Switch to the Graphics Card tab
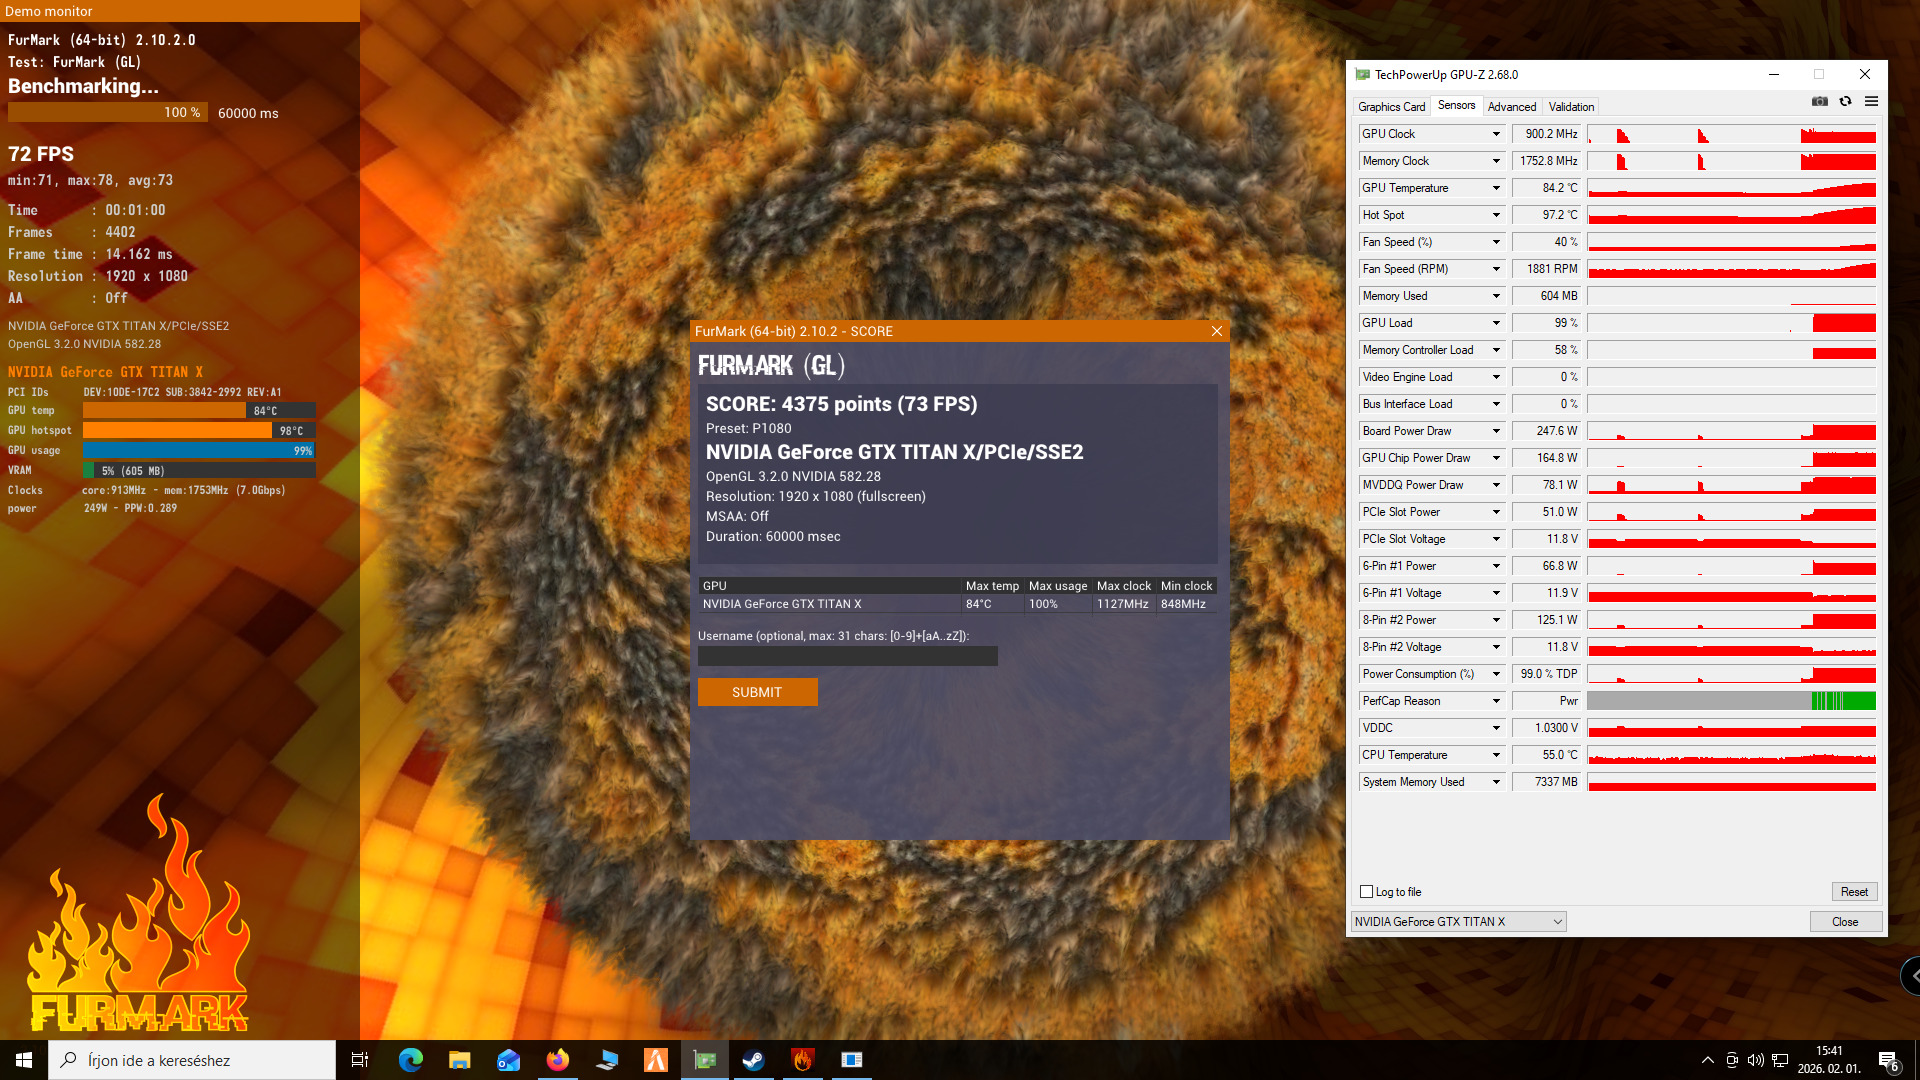This screenshot has height=1080, width=1920. click(x=1391, y=107)
